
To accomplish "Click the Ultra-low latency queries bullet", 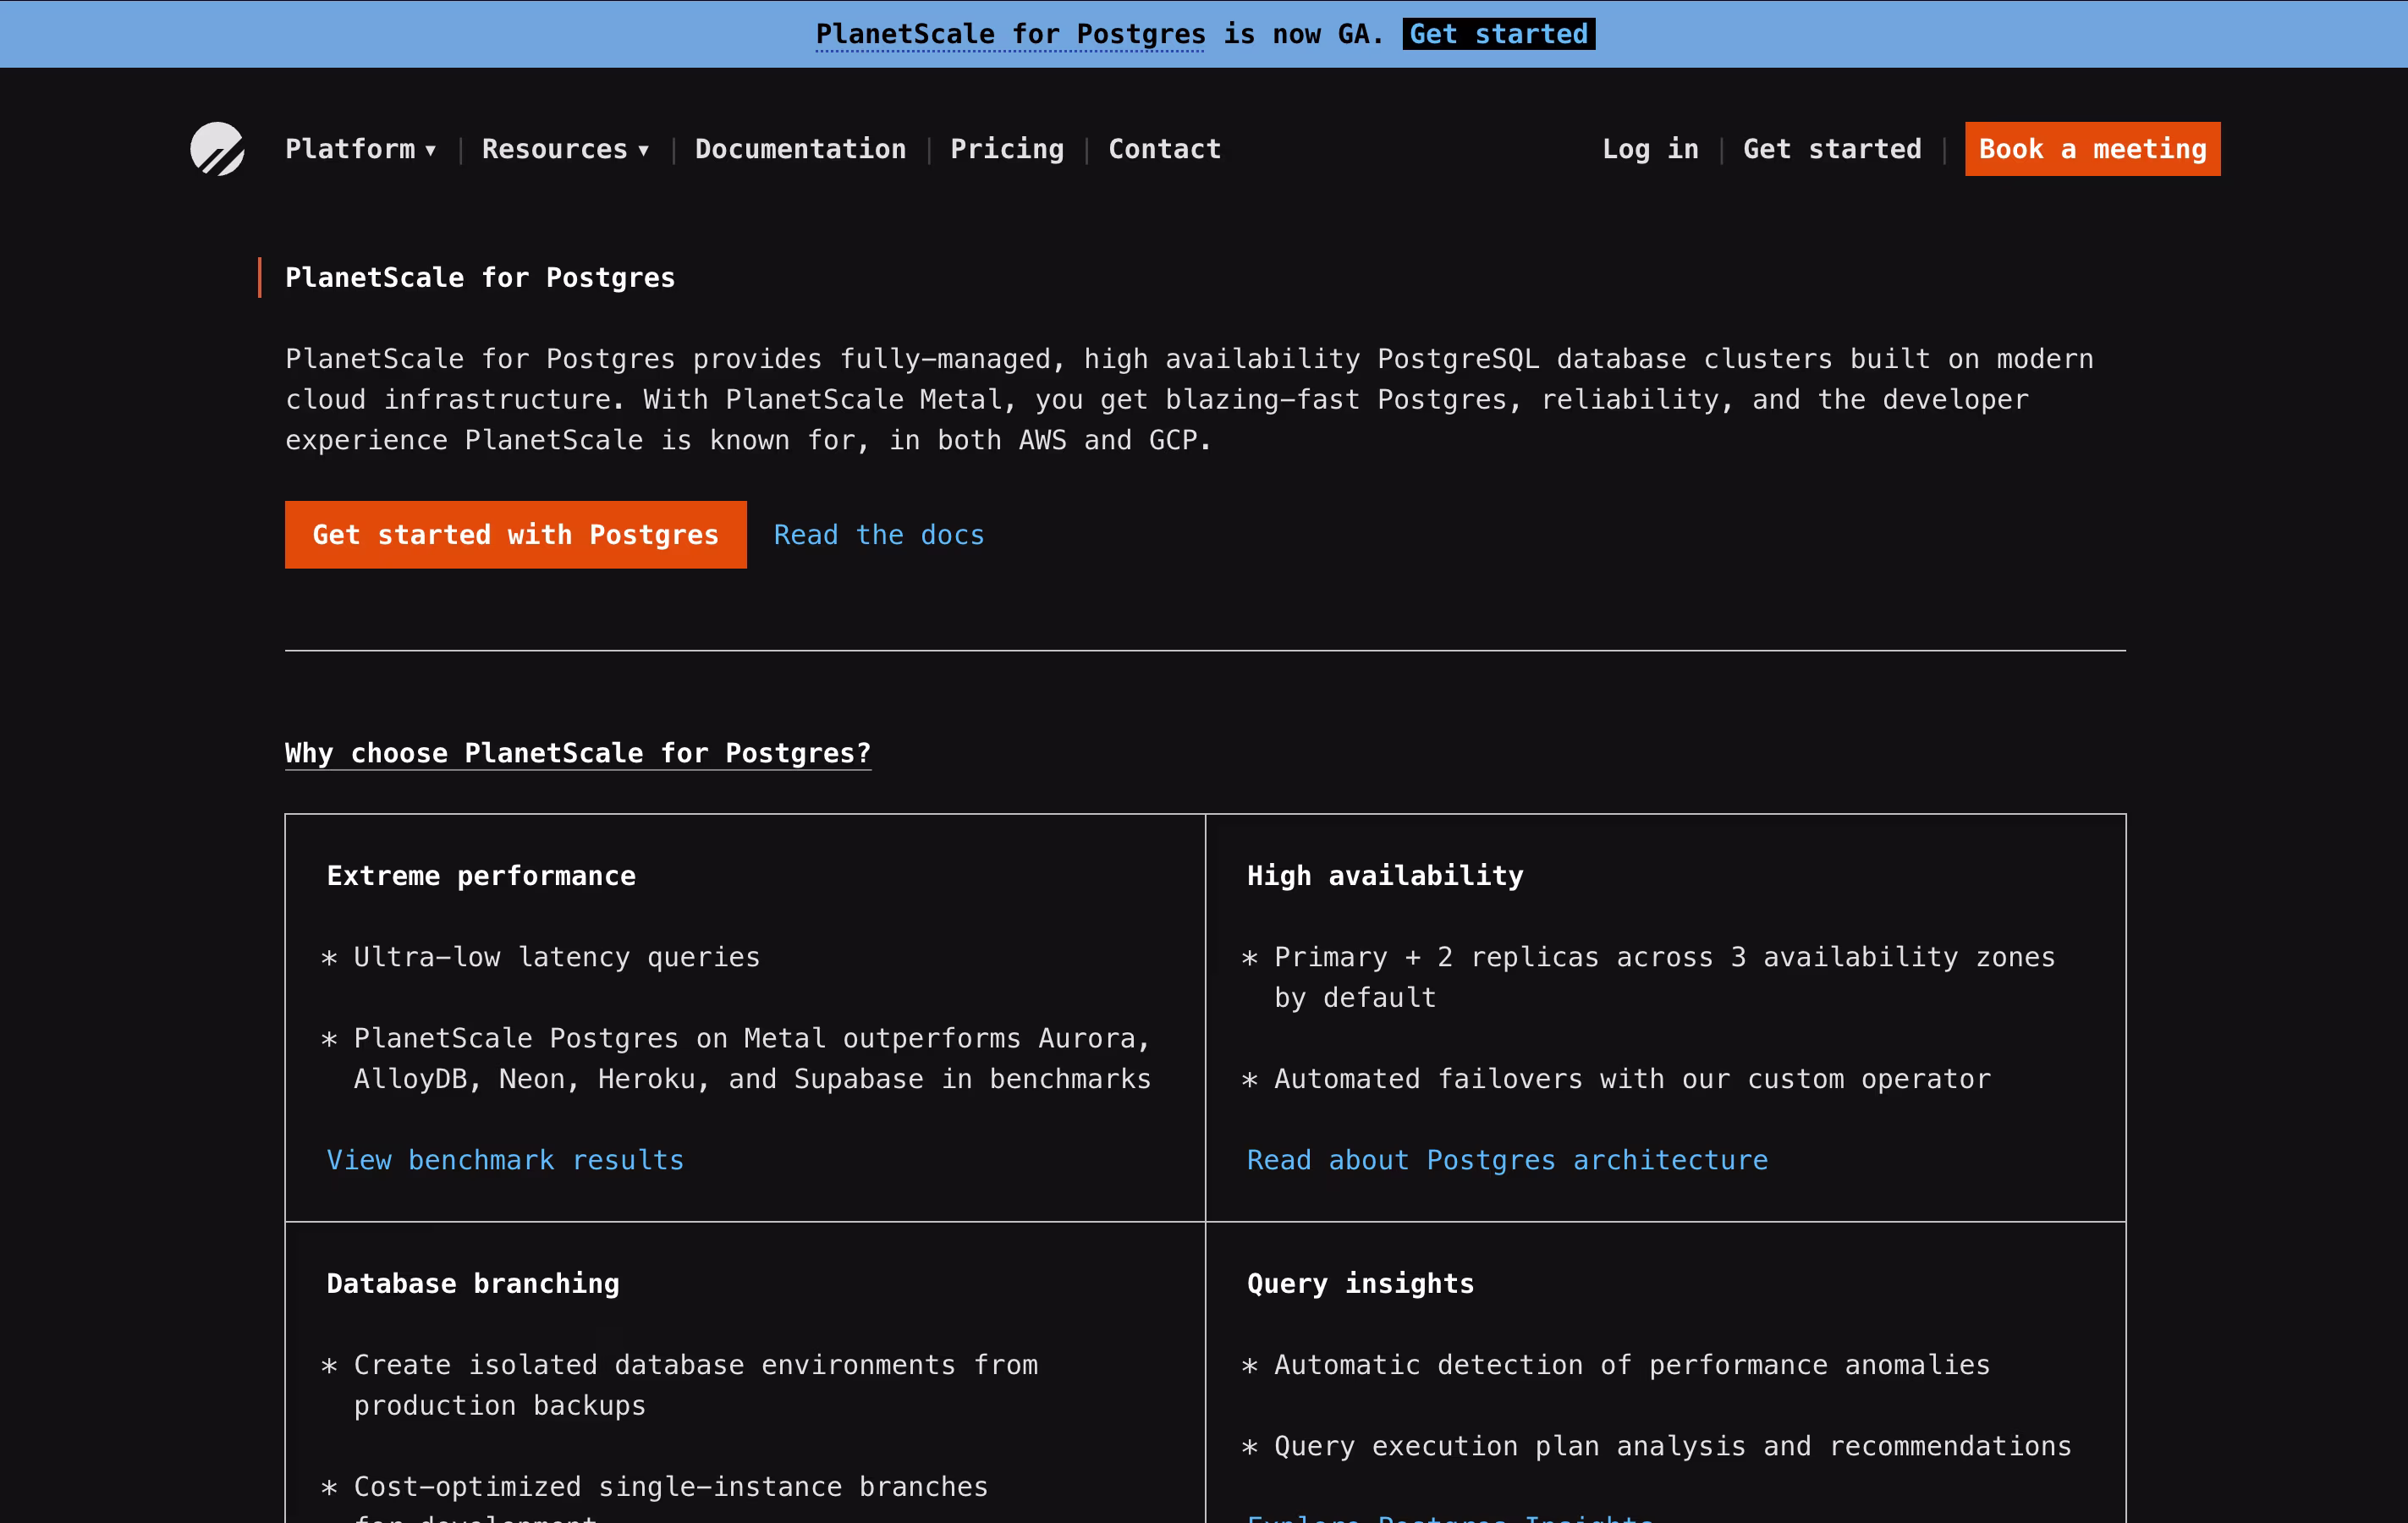I will 557,957.
